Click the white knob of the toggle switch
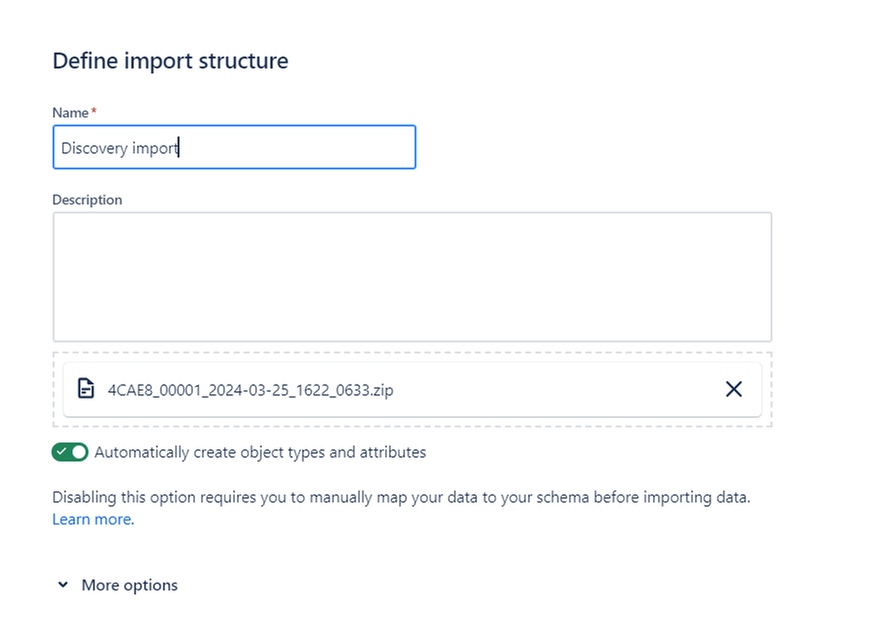The height and width of the screenshot is (619, 870). point(79,452)
